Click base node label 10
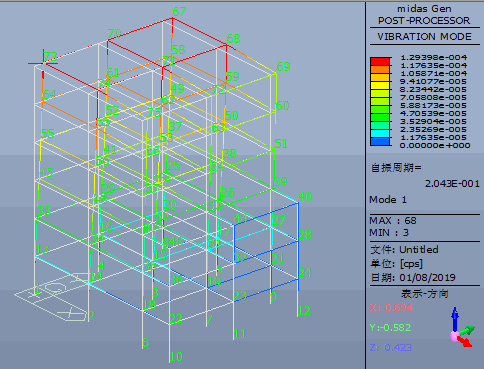 (176, 357)
